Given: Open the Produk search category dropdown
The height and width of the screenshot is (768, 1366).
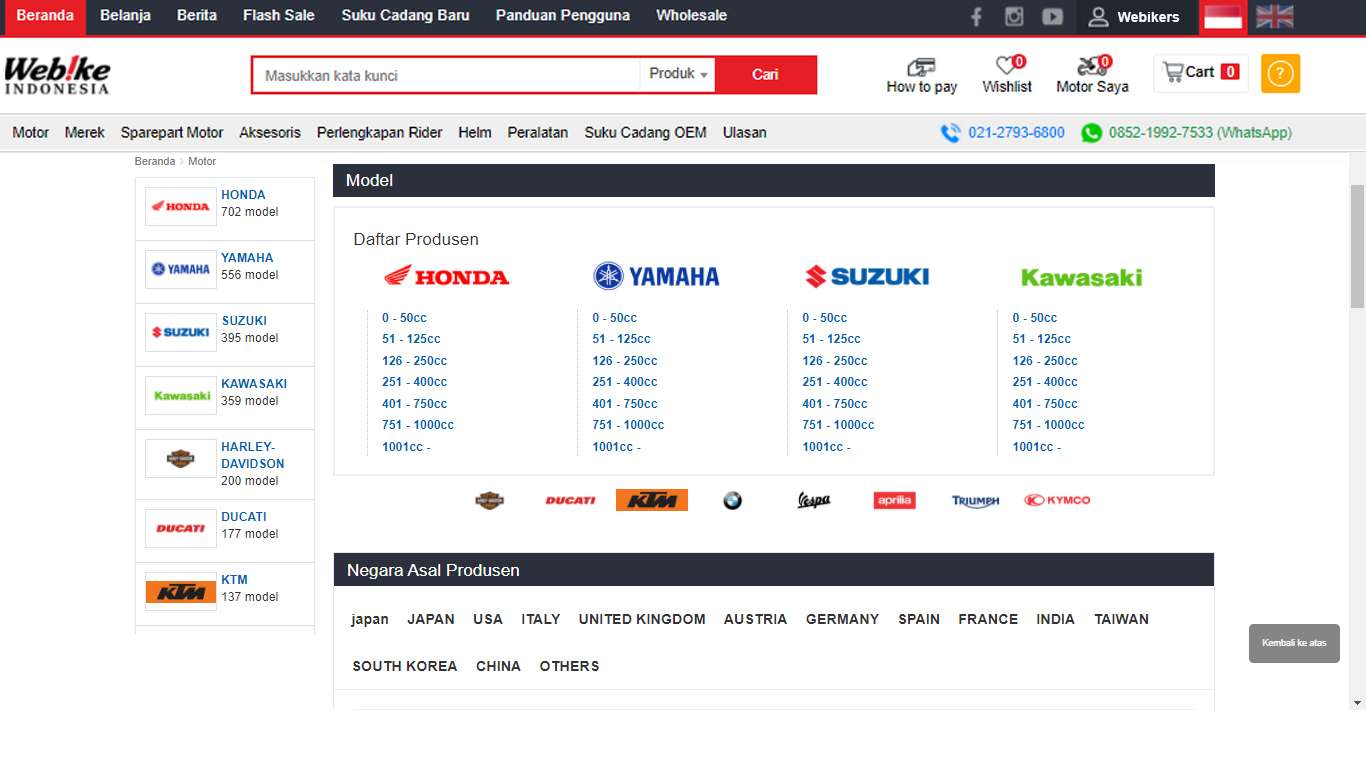Looking at the screenshot, I should tap(678, 74).
